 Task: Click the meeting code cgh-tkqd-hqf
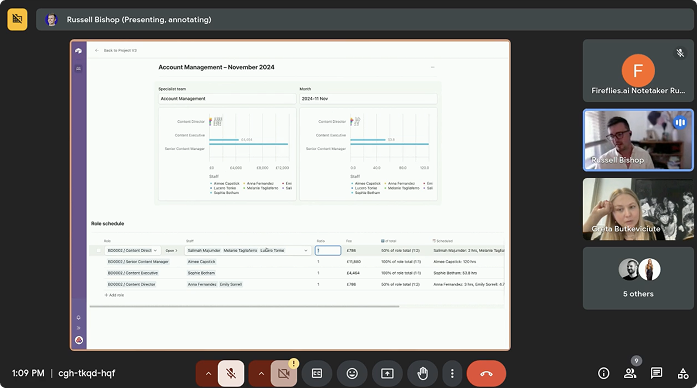point(87,373)
